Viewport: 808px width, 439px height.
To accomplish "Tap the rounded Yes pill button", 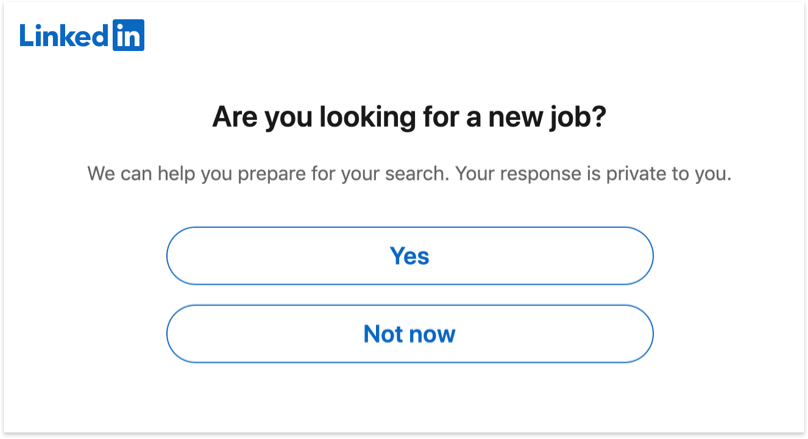I will click(409, 255).
